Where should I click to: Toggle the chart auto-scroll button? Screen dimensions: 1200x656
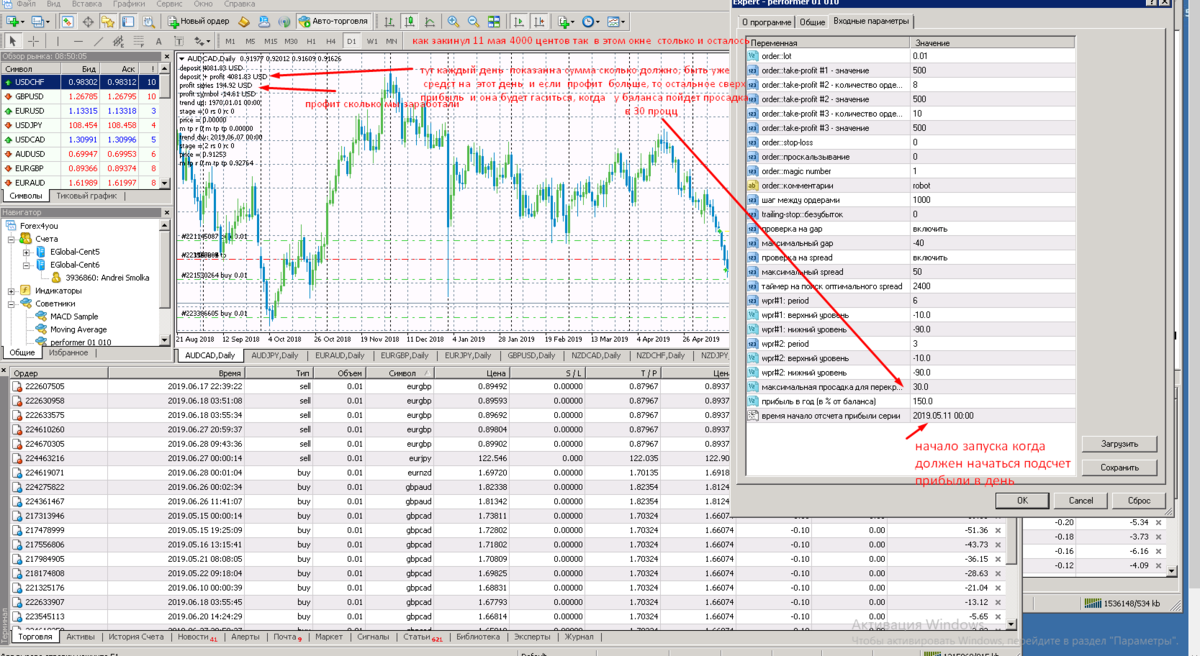pyautogui.click(x=517, y=21)
